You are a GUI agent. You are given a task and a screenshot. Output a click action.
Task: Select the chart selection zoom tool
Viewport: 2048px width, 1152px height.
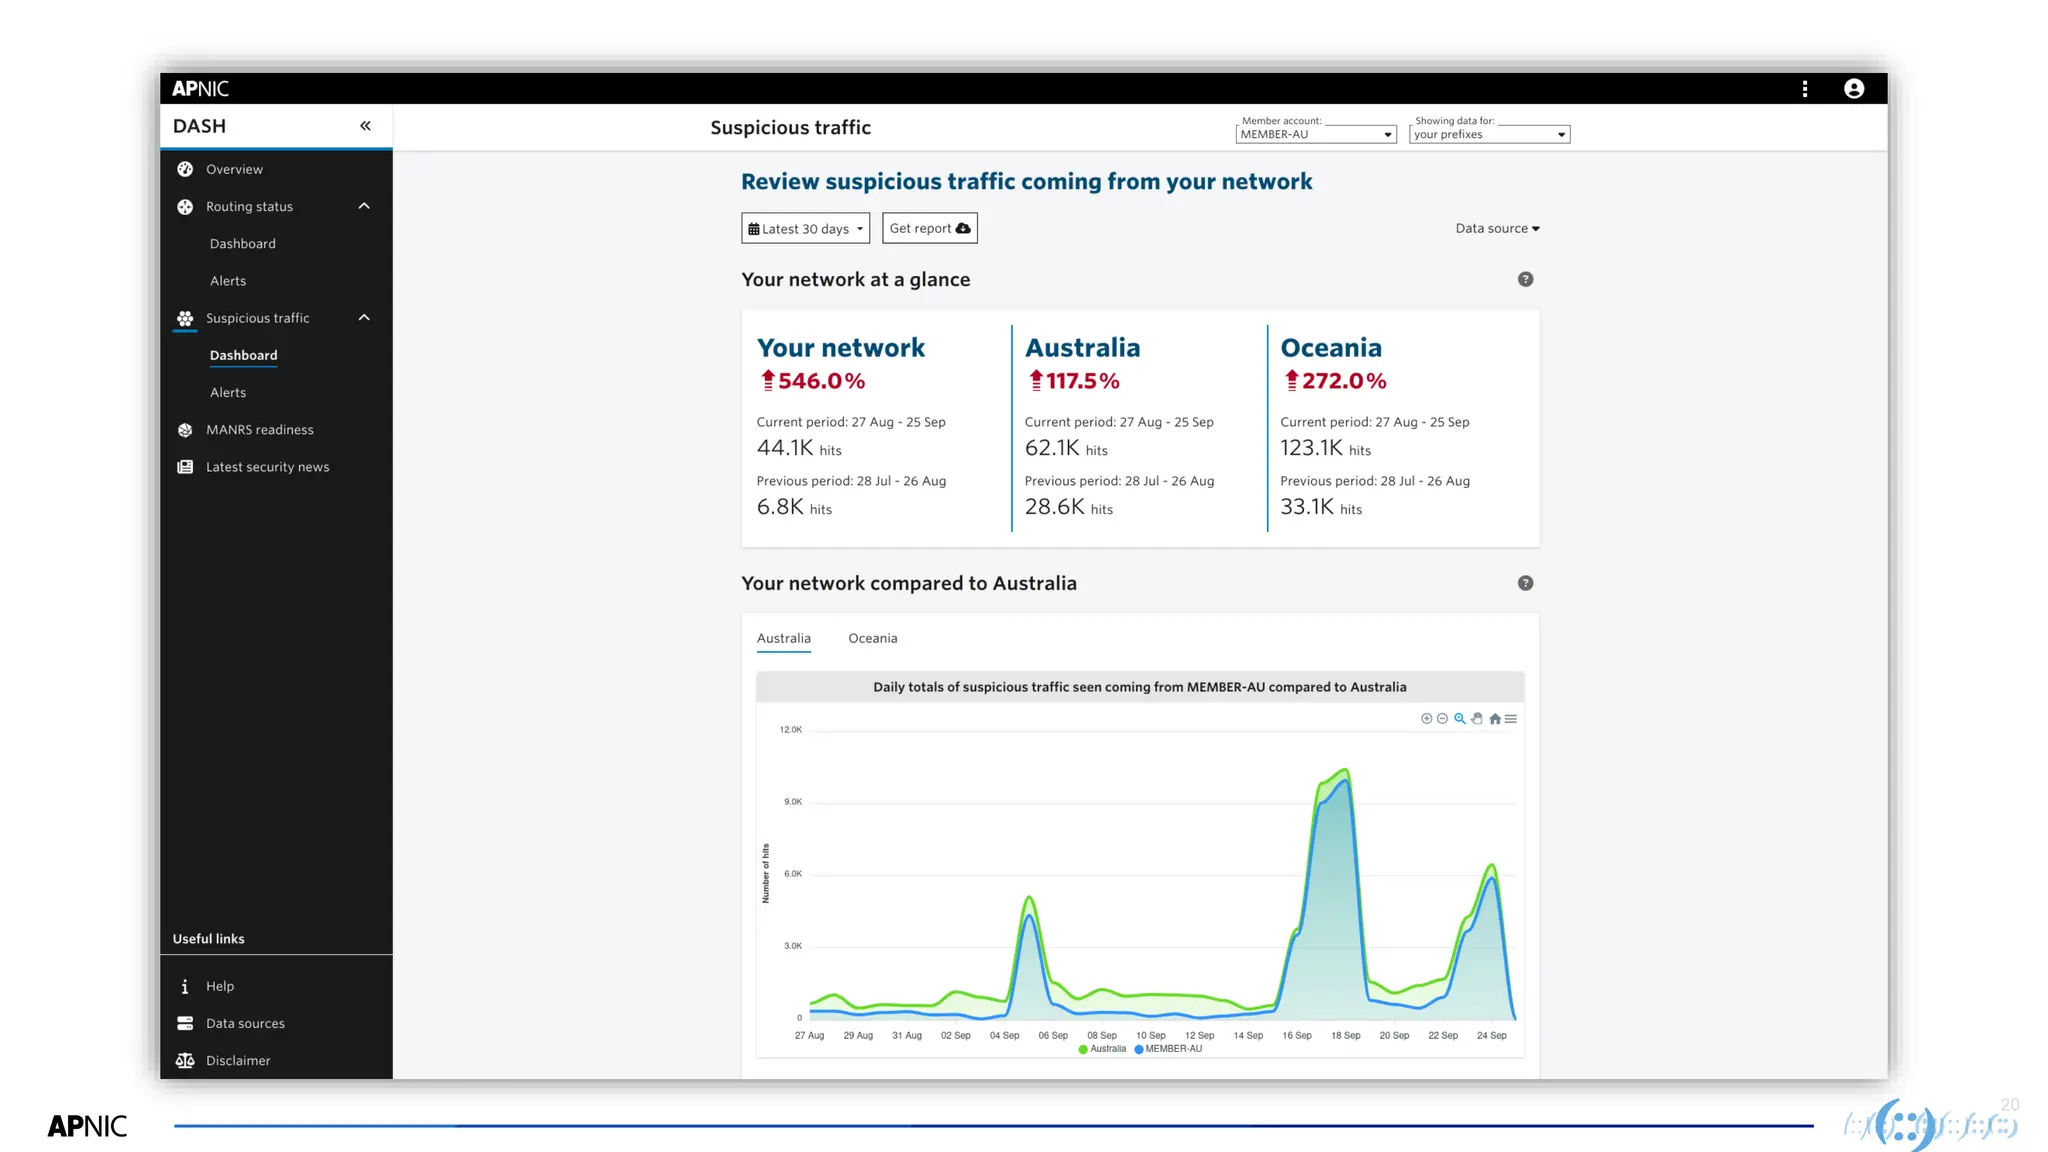pos(1460,719)
